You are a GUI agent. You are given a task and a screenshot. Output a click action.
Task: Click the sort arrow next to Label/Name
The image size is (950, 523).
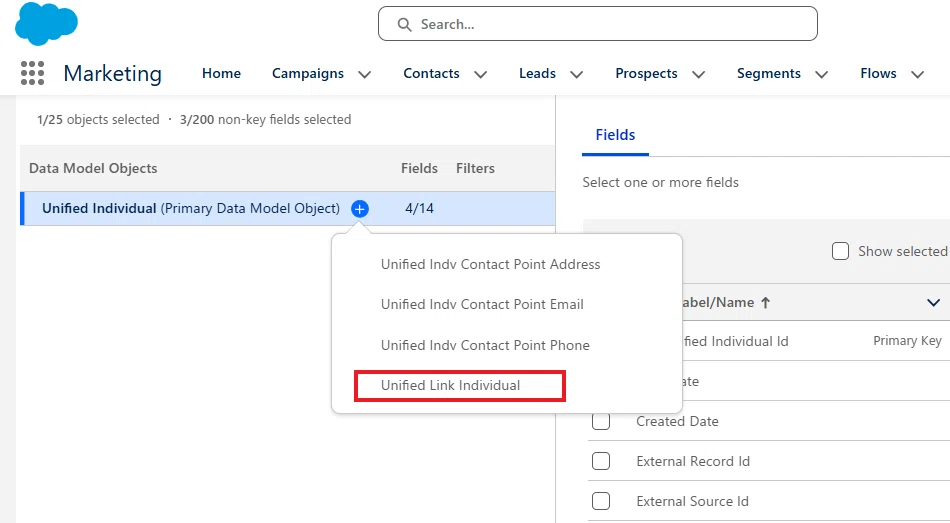[766, 302]
